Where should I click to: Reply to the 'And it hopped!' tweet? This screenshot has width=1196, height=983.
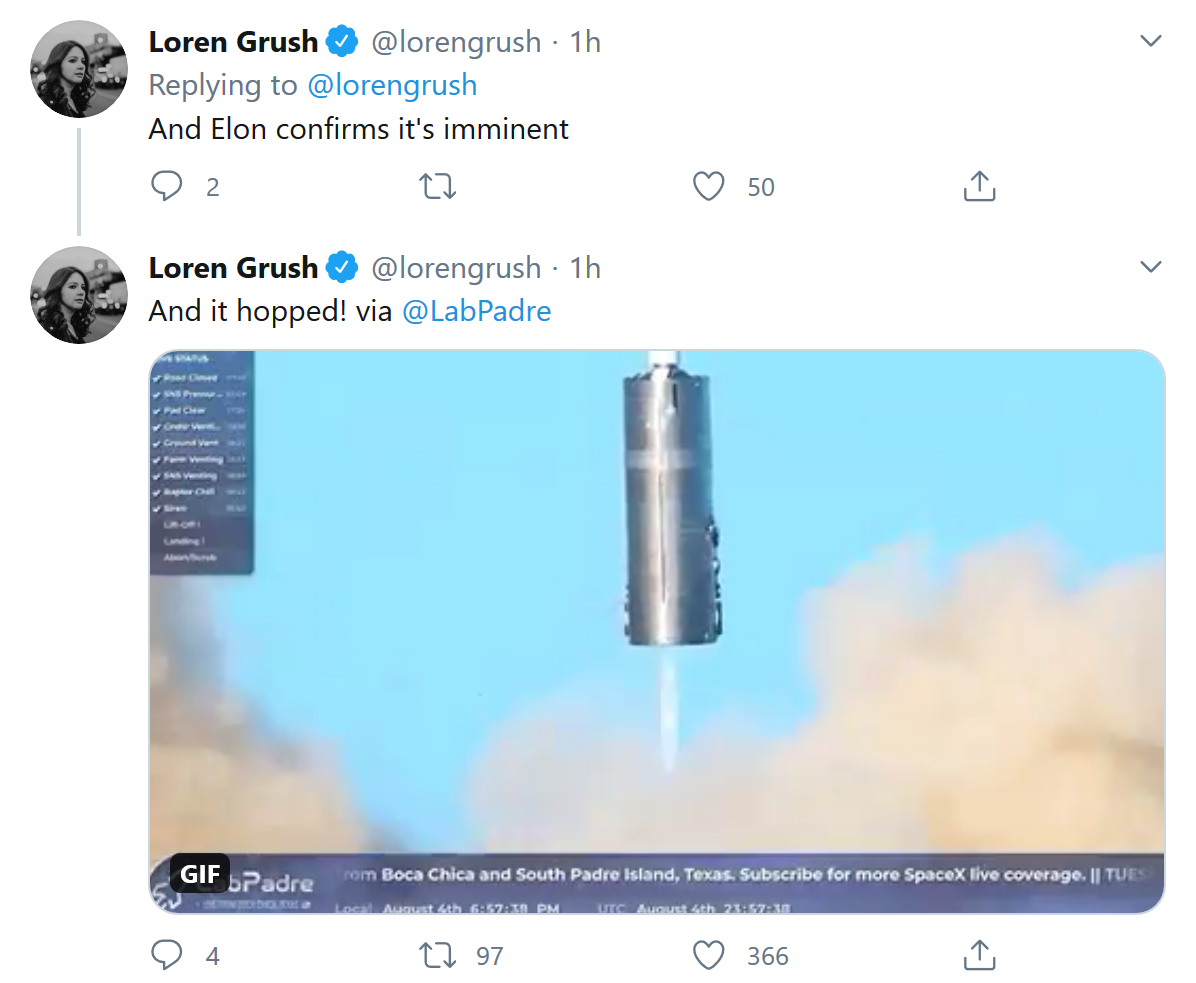pos(167,956)
